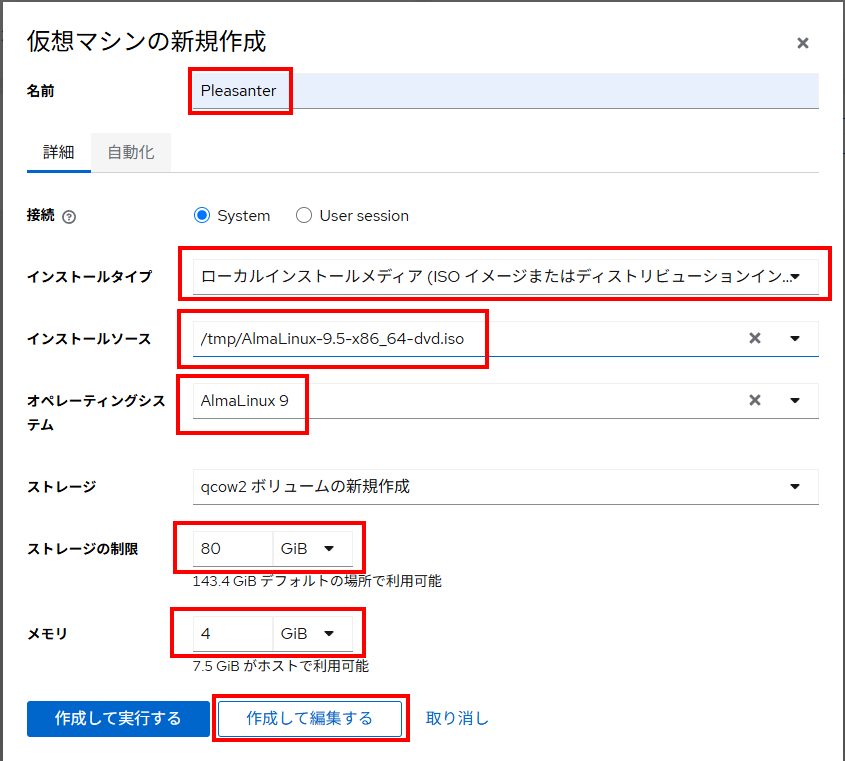The height and width of the screenshot is (761, 845).
Task: Click the name field containing Pleasanter
Action: pyautogui.click(x=505, y=91)
